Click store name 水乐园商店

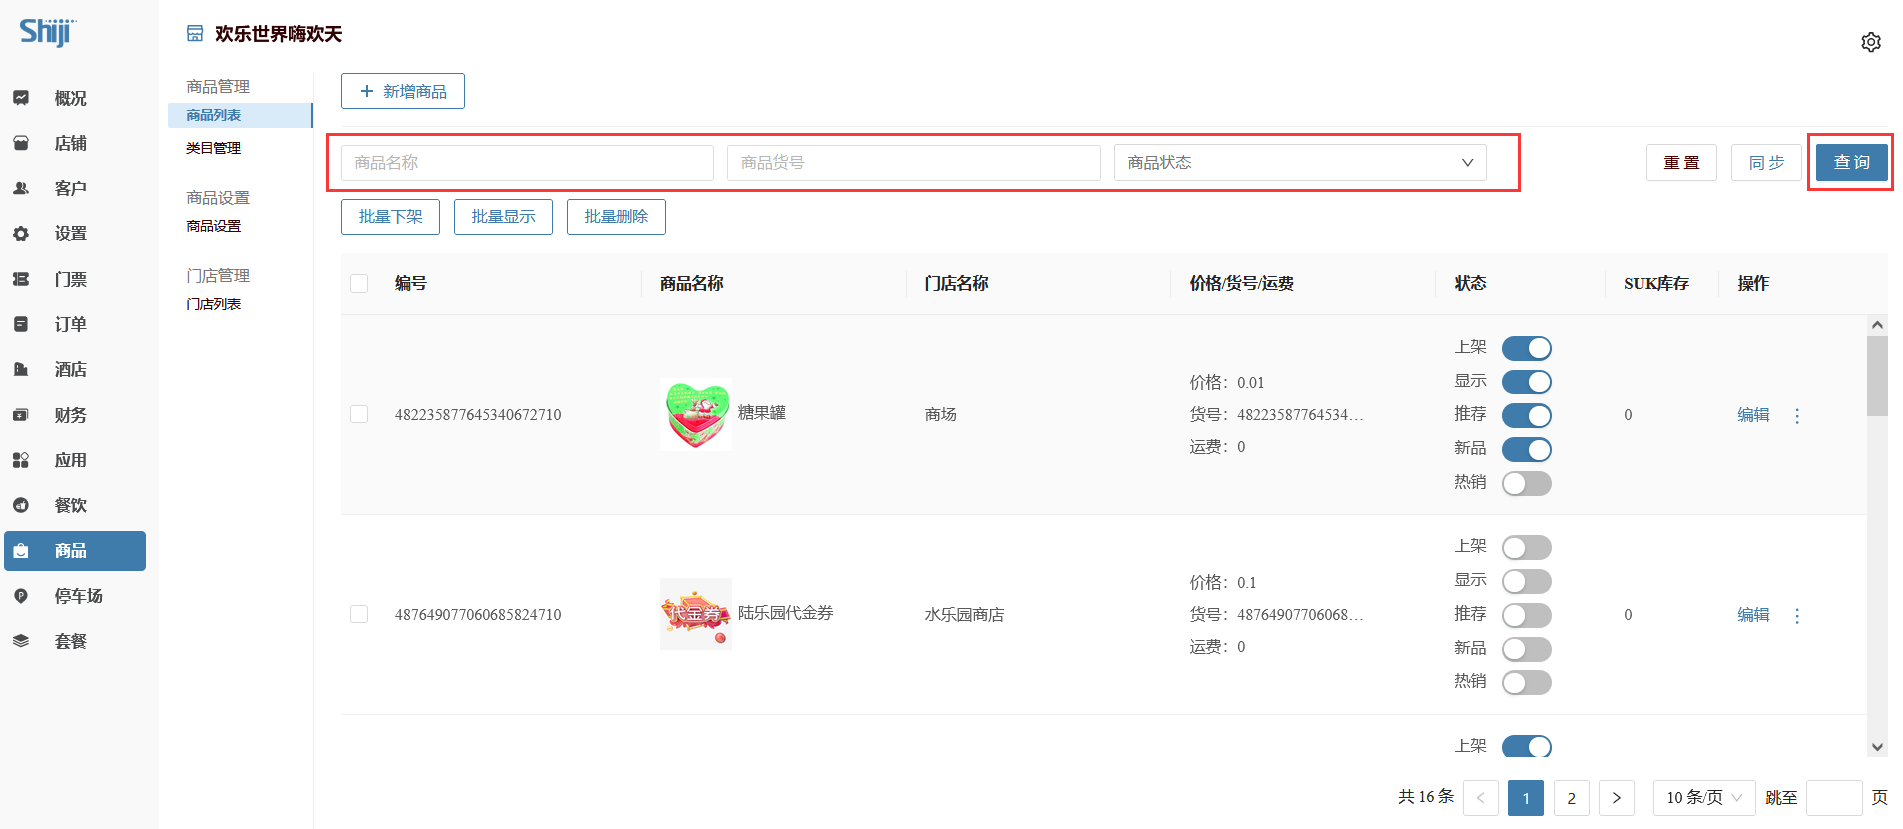tap(964, 615)
